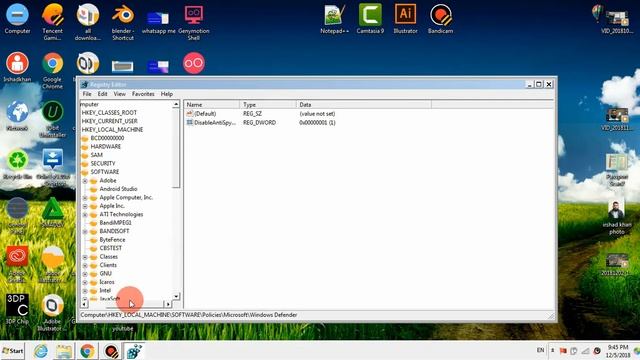Viewport: 640px width, 360px height.
Task: Launch Illustrator desktop shortcut
Action: tap(405, 19)
